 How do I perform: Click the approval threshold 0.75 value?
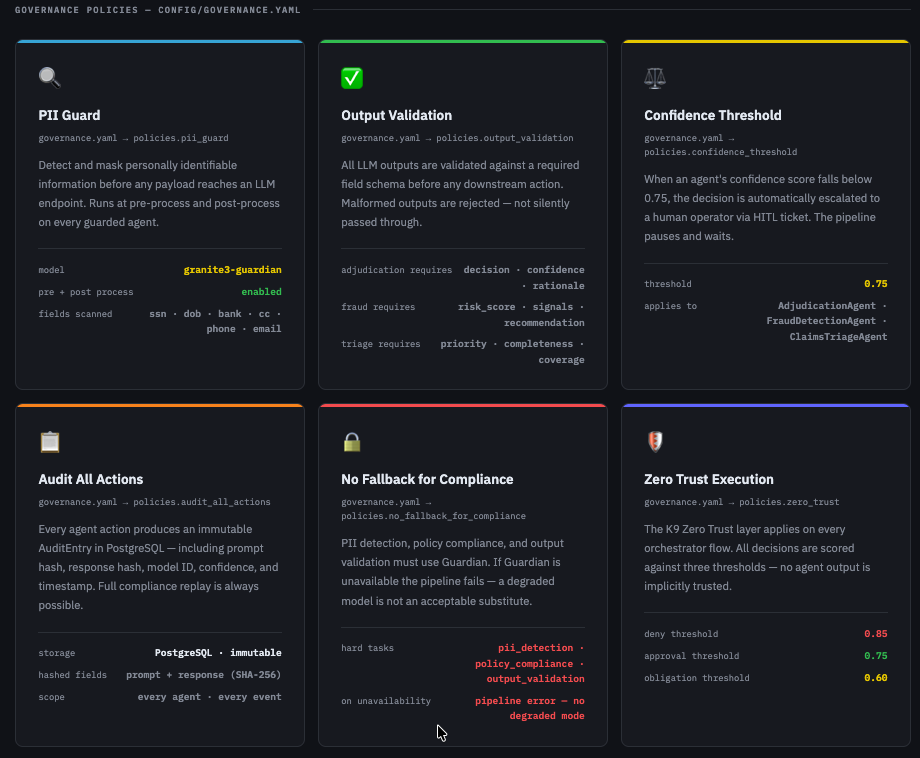tap(875, 656)
